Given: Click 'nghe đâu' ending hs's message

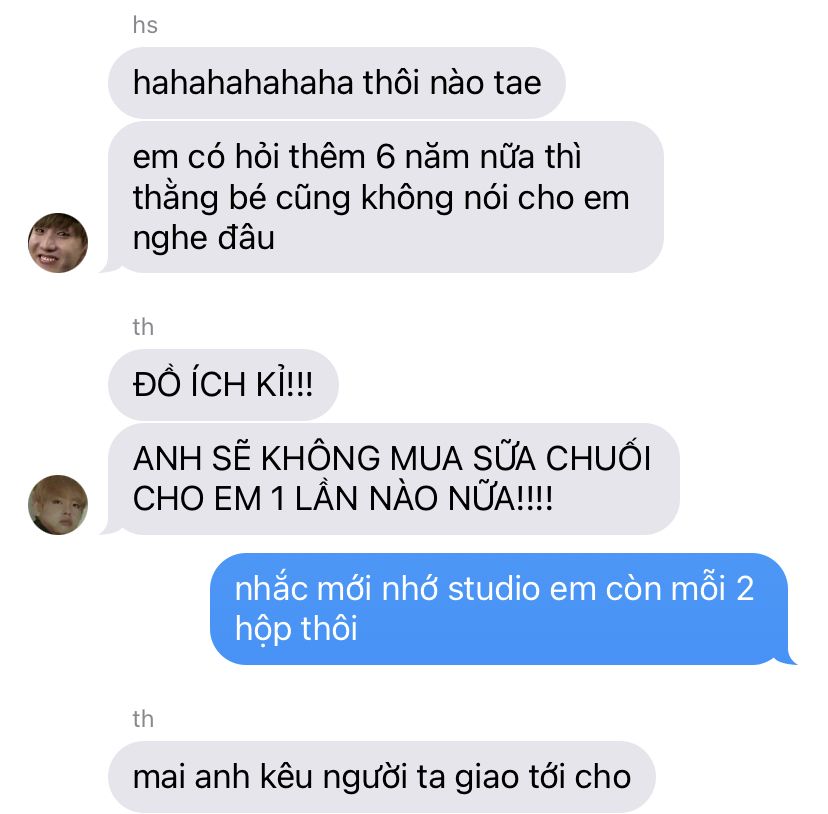Looking at the screenshot, I should click(x=204, y=238).
